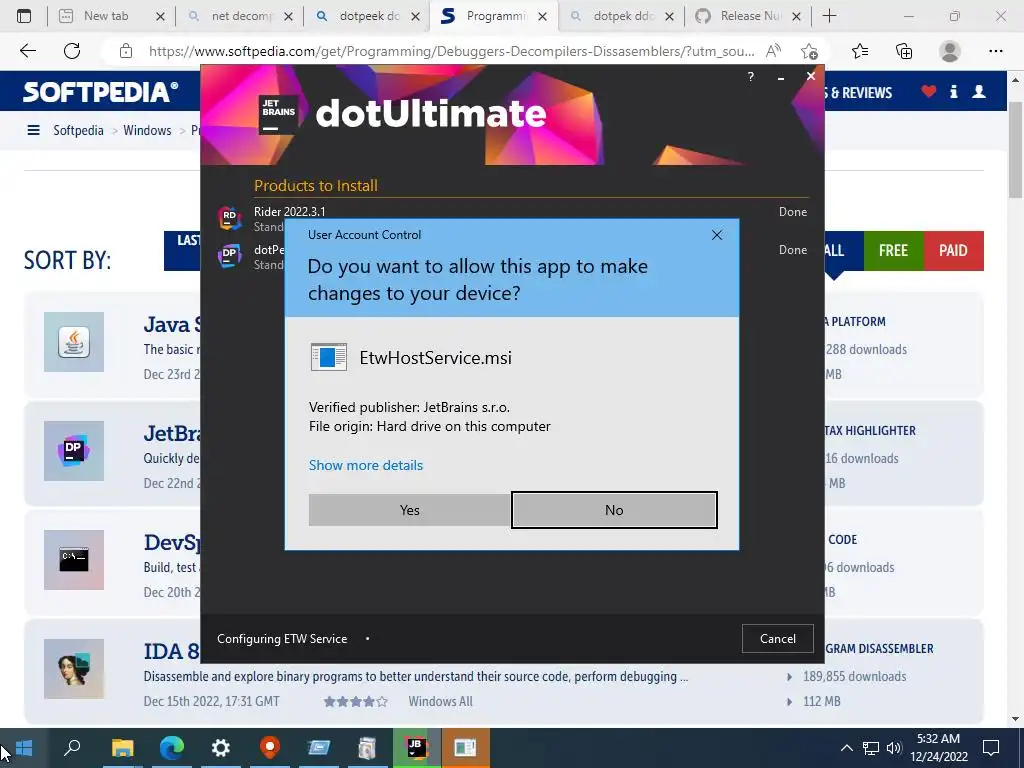Open notification center icon
Image resolution: width=1024 pixels, height=768 pixels.
[x=991, y=748]
